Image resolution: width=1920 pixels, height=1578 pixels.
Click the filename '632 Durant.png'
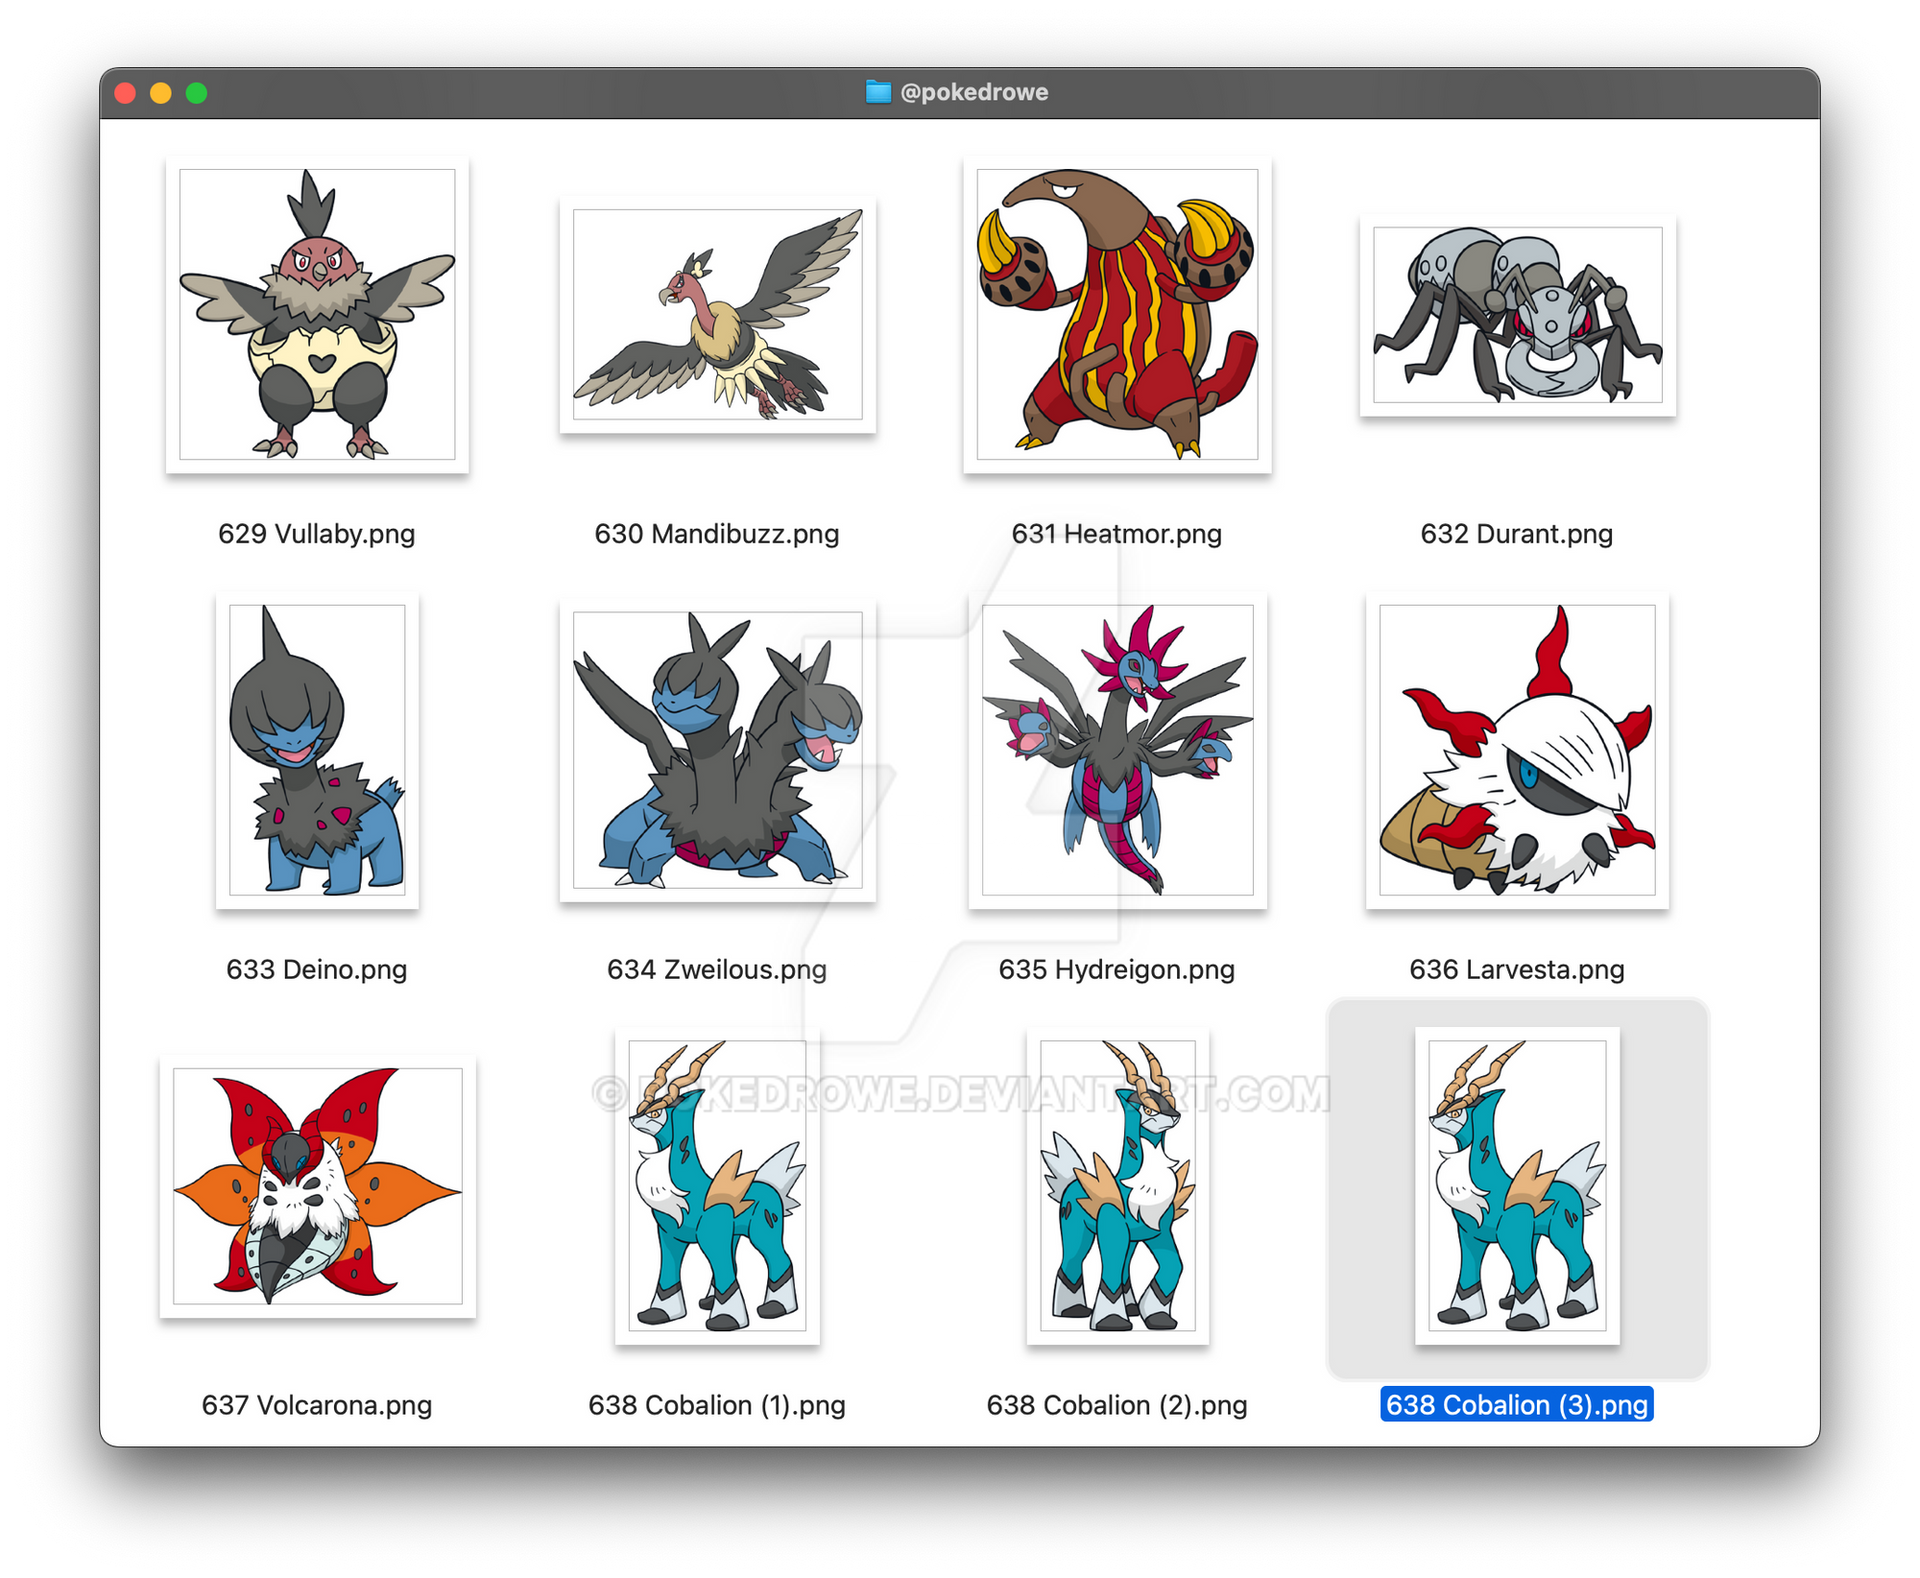[1517, 534]
